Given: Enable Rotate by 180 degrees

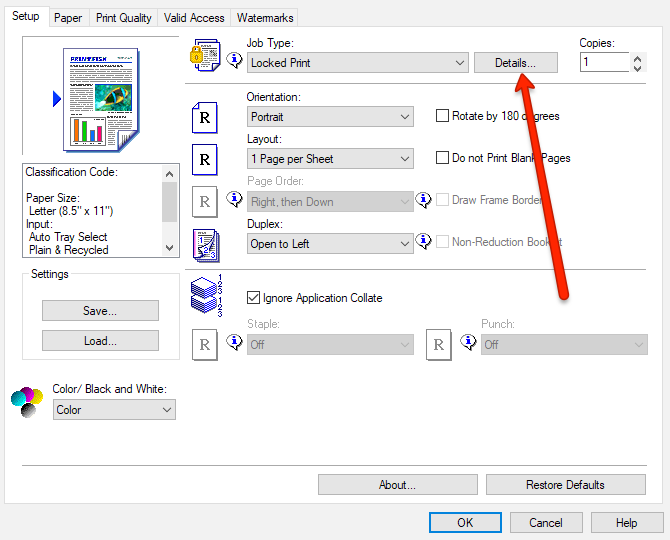Looking at the screenshot, I should tap(443, 116).
